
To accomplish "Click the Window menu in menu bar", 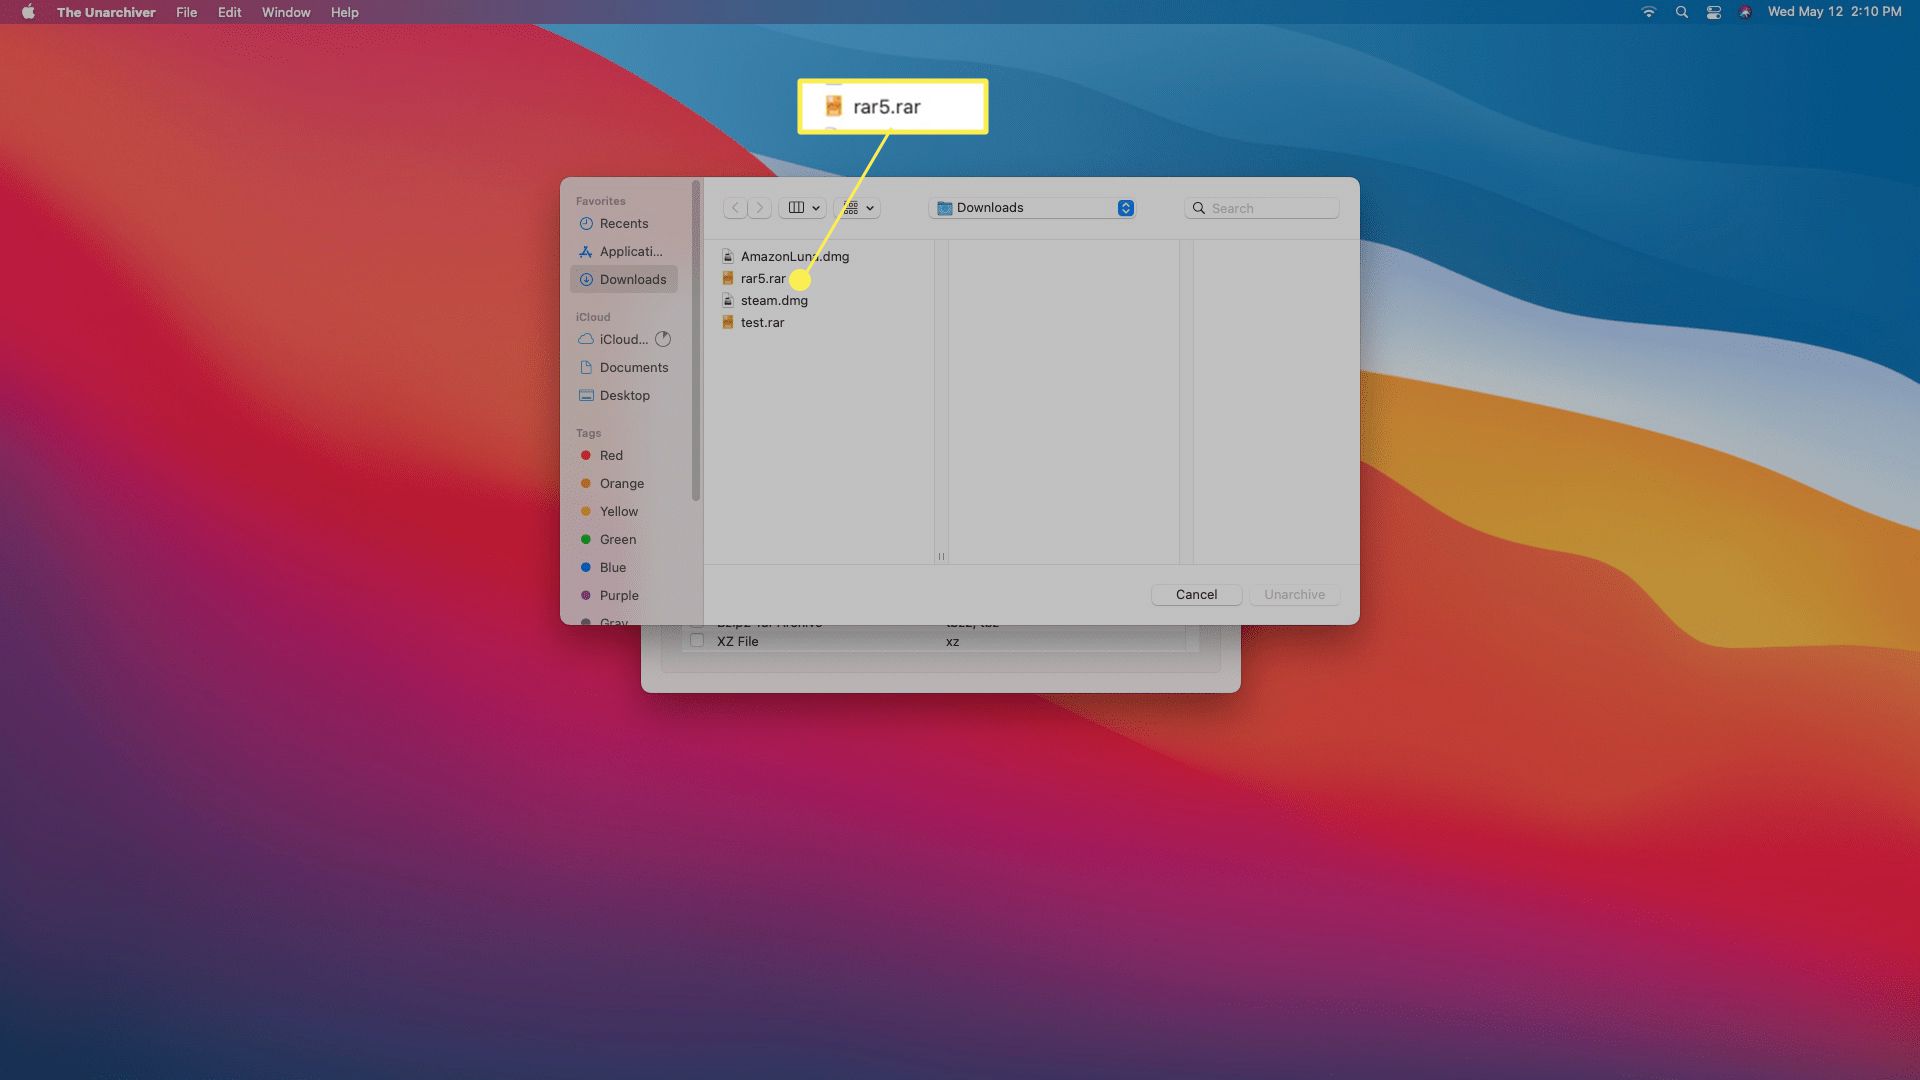I will [284, 12].
